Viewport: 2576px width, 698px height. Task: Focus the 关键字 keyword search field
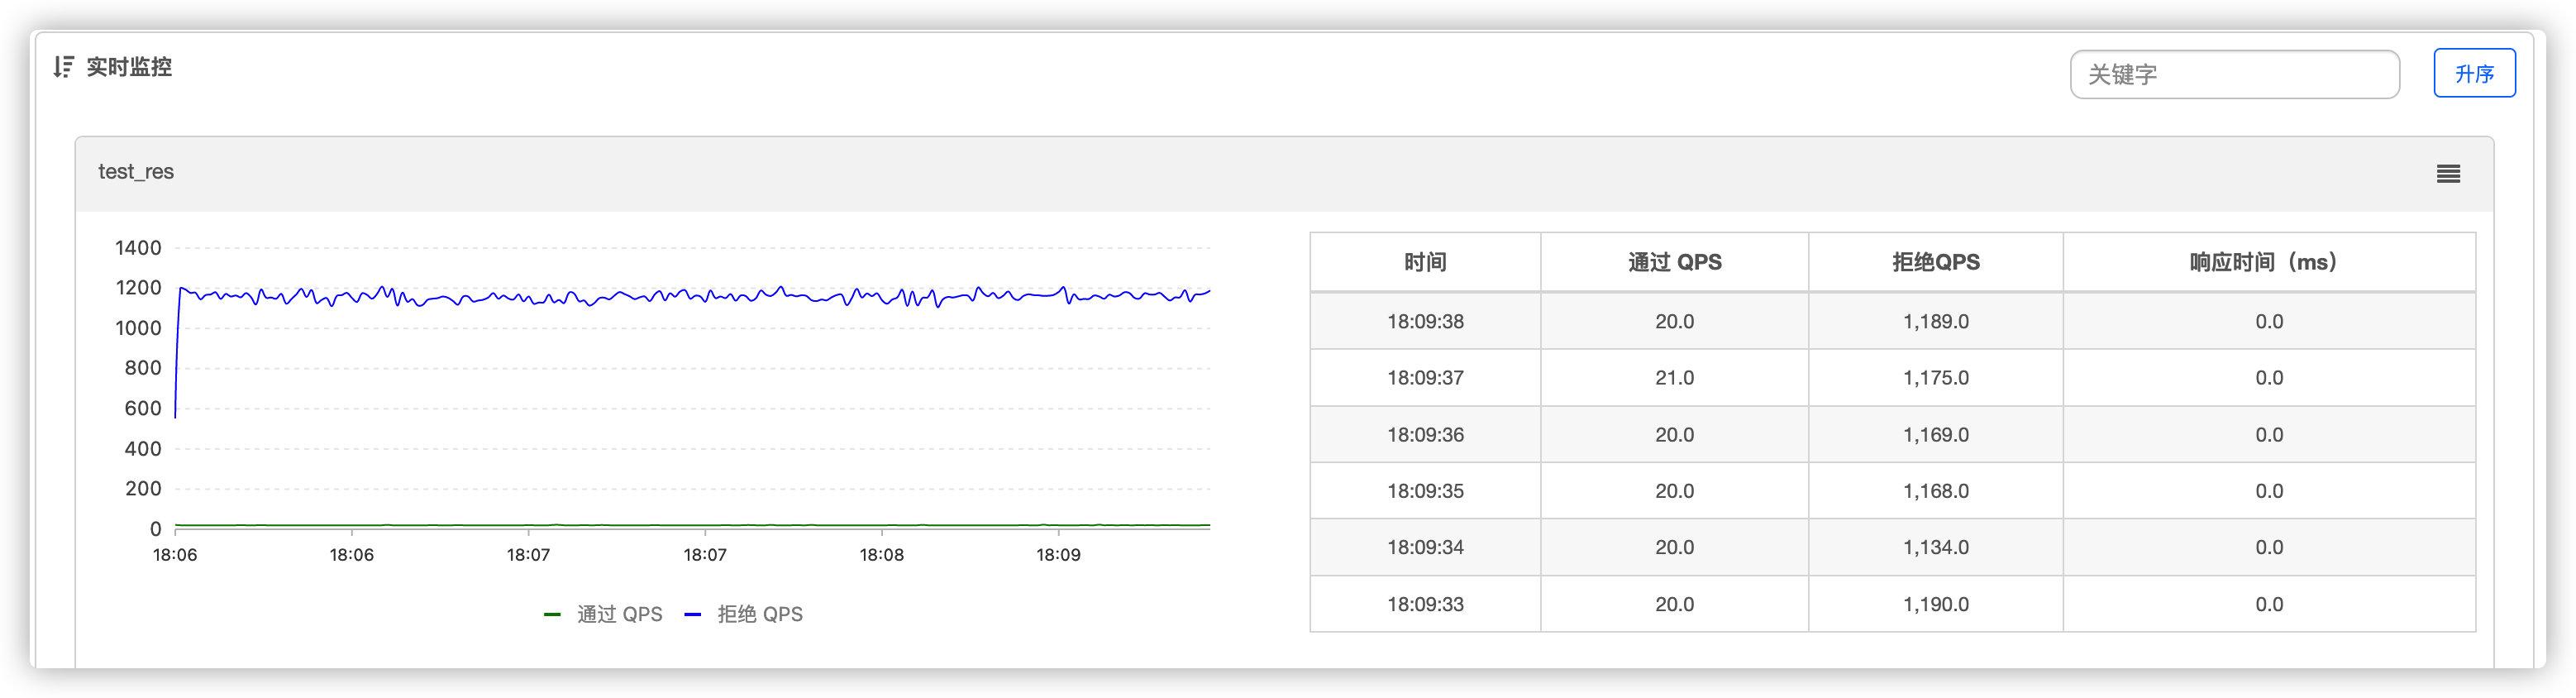click(x=2234, y=74)
